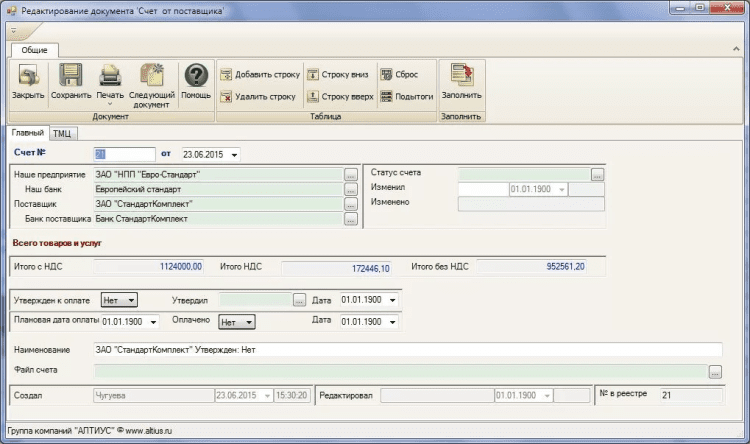Click the Сброс reset button
The width and height of the screenshot is (750, 444).
(399, 75)
